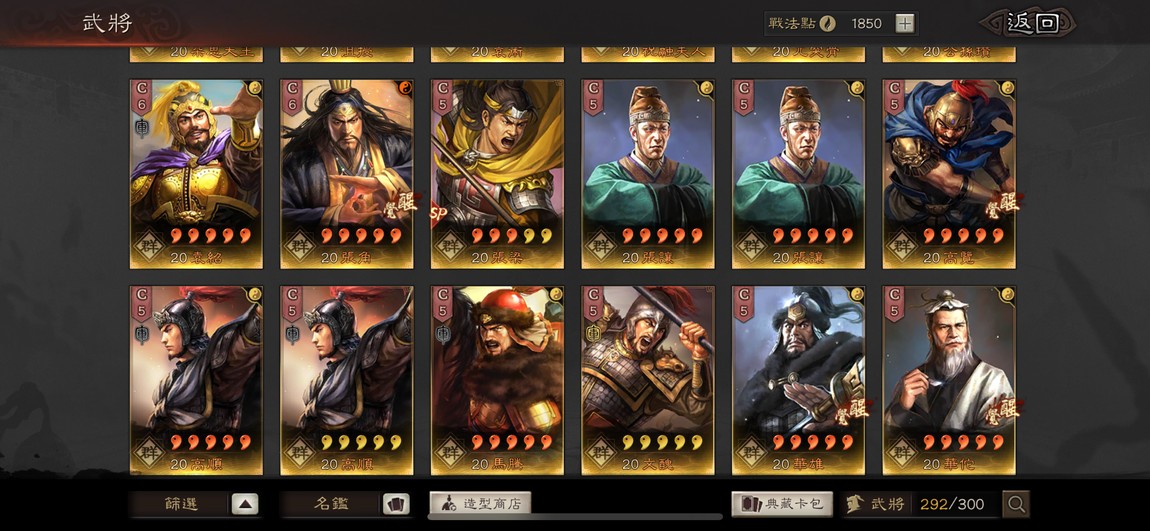Expand the 篩選 filter arrow
This screenshot has height=531, width=1150.
245,504
